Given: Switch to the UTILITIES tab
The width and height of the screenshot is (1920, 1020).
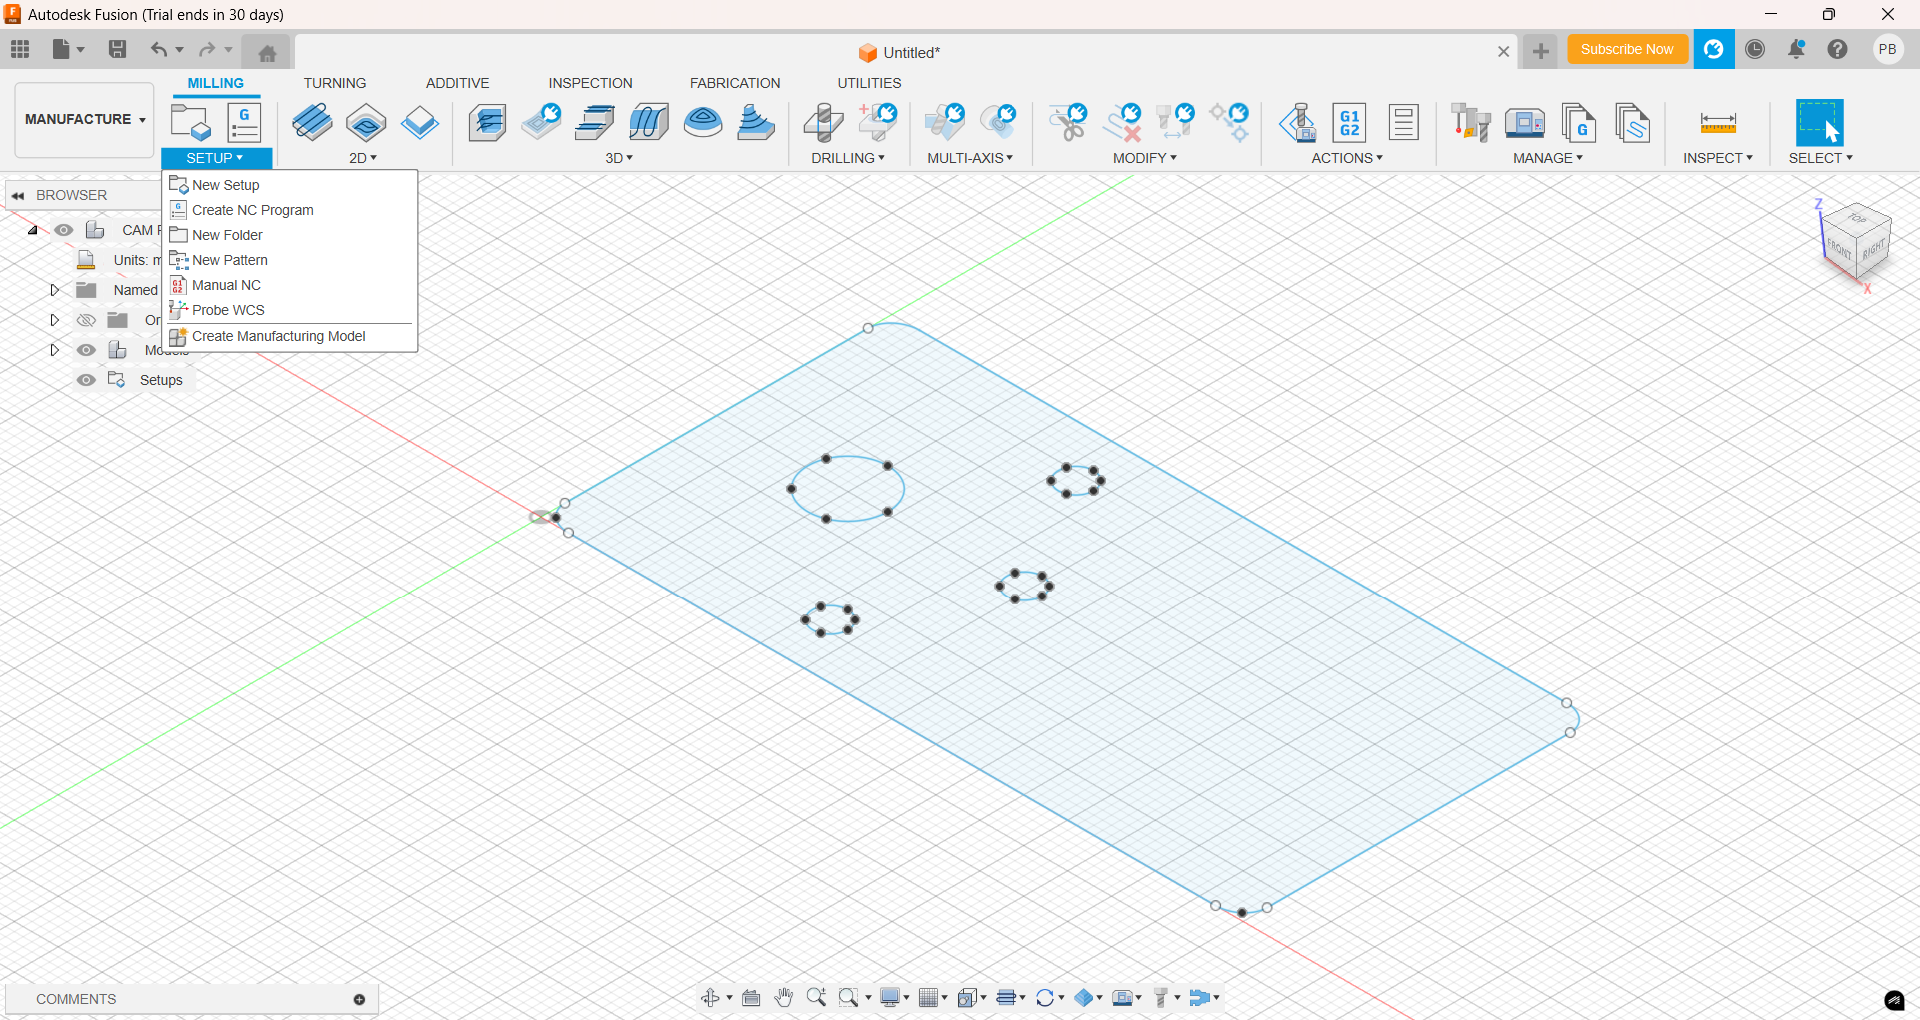Looking at the screenshot, I should click(x=869, y=83).
